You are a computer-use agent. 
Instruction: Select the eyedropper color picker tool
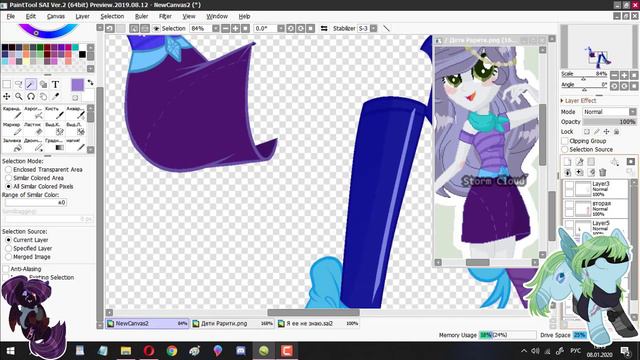[55, 97]
